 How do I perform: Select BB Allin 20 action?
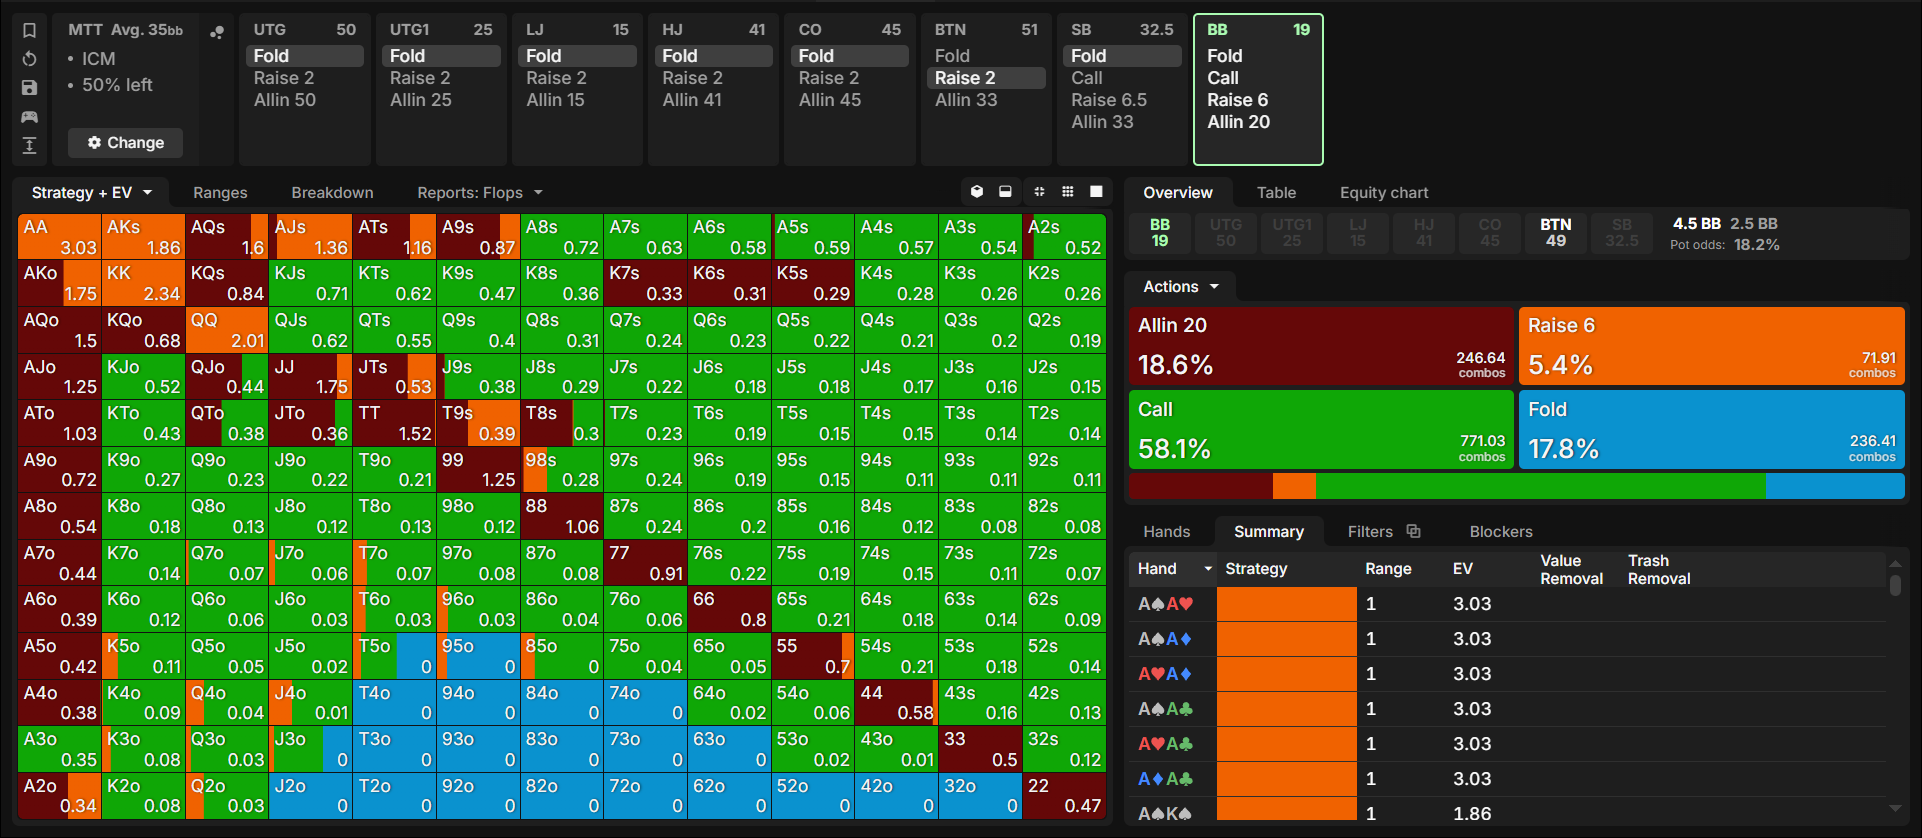[x=1238, y=122]
